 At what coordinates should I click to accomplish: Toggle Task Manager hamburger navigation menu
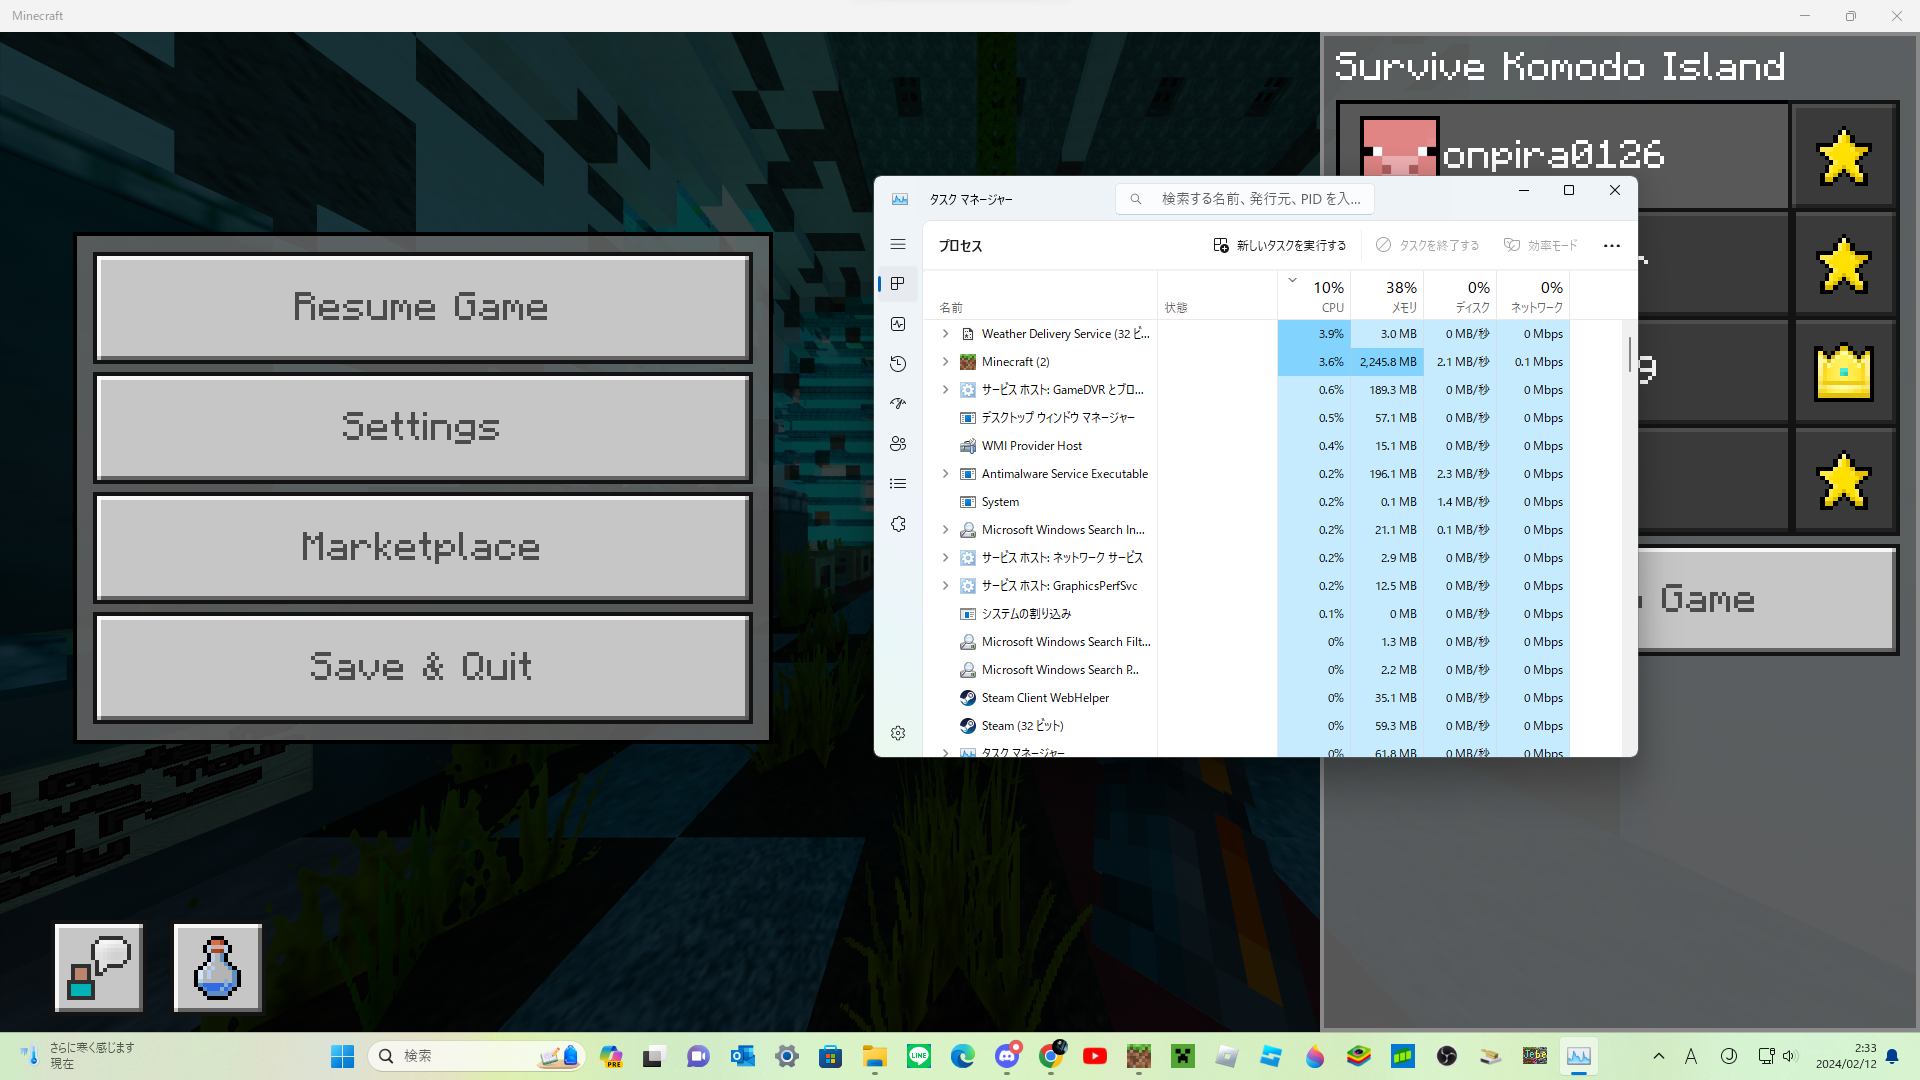point(898,244)
